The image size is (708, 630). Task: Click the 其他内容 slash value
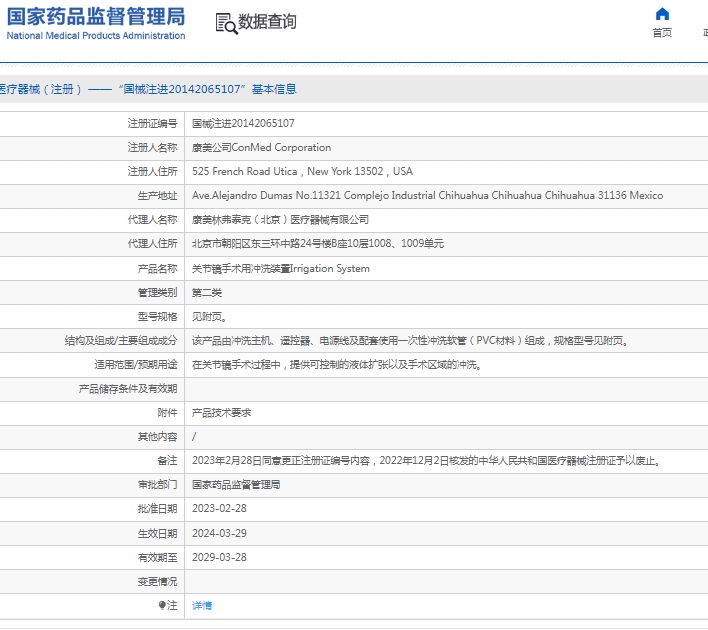tap(194, 437)
